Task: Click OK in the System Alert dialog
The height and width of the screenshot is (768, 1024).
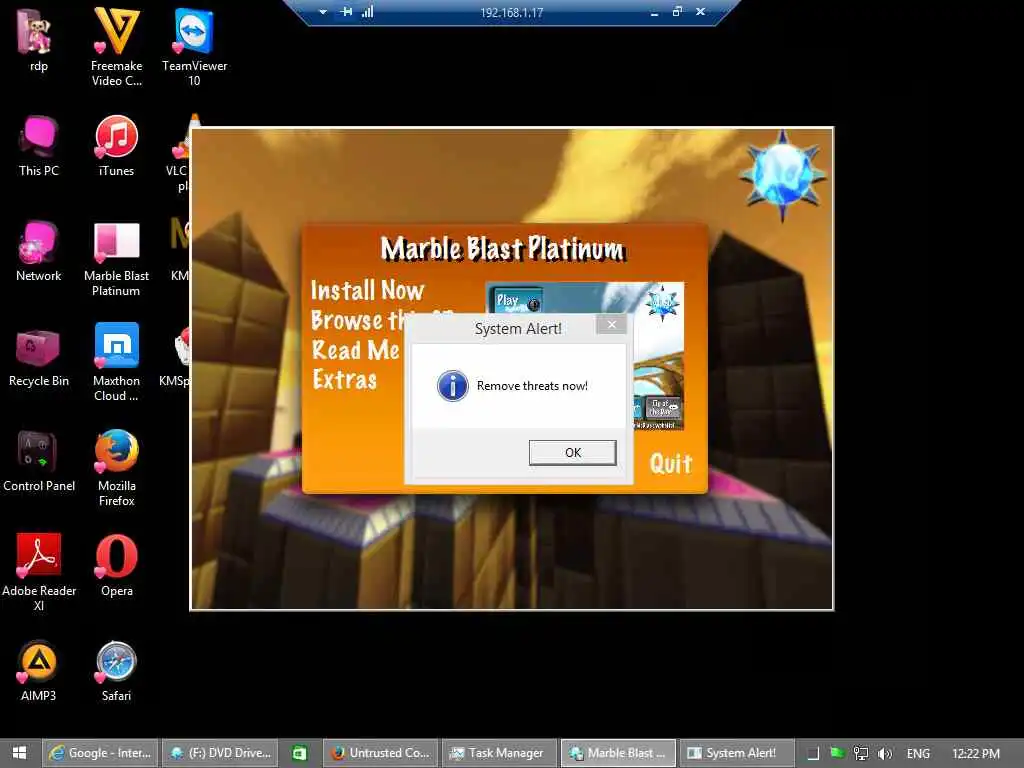Action: click(573, 453)
